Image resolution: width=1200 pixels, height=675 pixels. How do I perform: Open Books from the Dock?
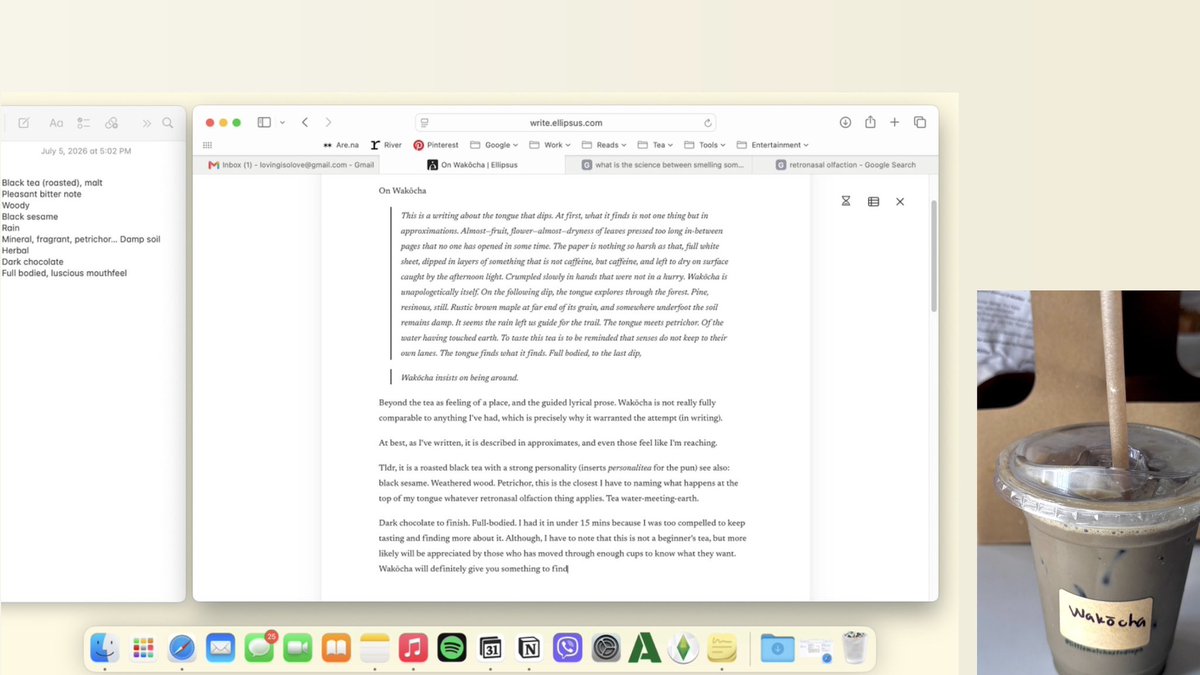click(x=336, y=648)
